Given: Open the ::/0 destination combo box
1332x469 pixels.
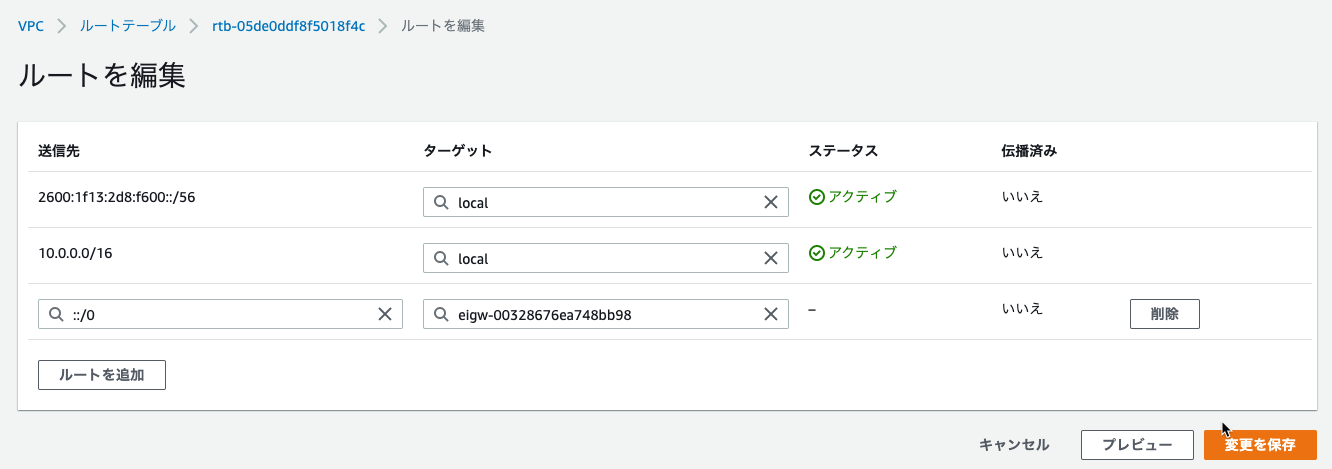Looking at the screenshot, I should point(220,314).
